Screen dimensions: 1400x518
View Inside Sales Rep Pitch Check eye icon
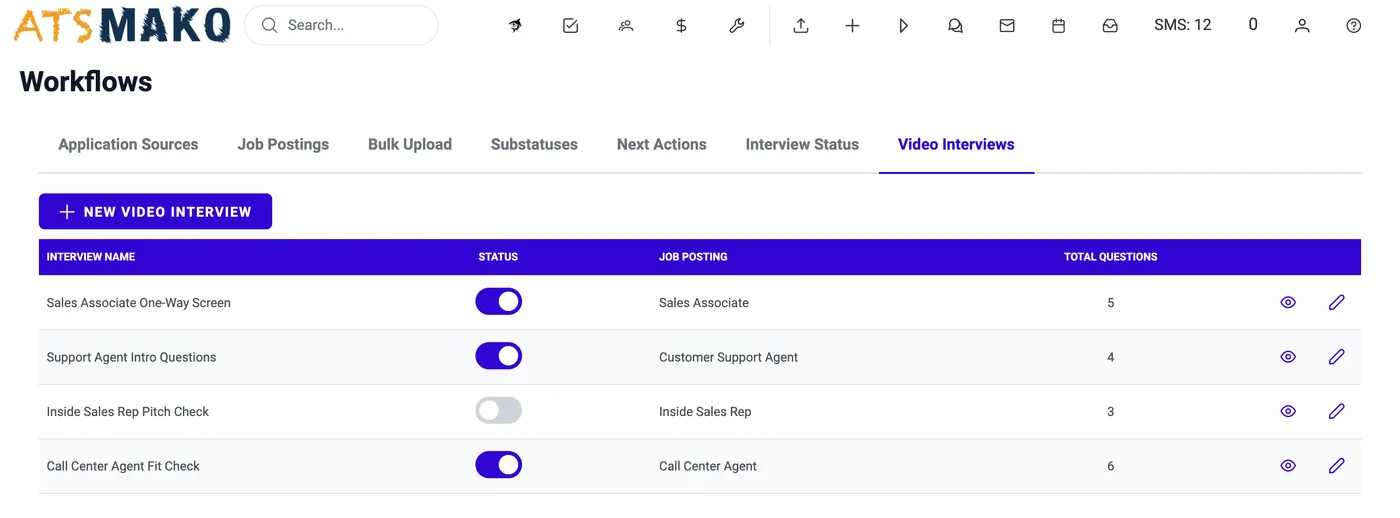1288,411
